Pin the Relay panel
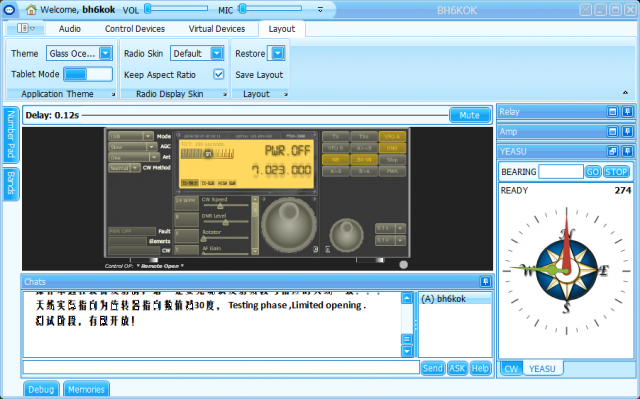 click(x=627, y=111)
